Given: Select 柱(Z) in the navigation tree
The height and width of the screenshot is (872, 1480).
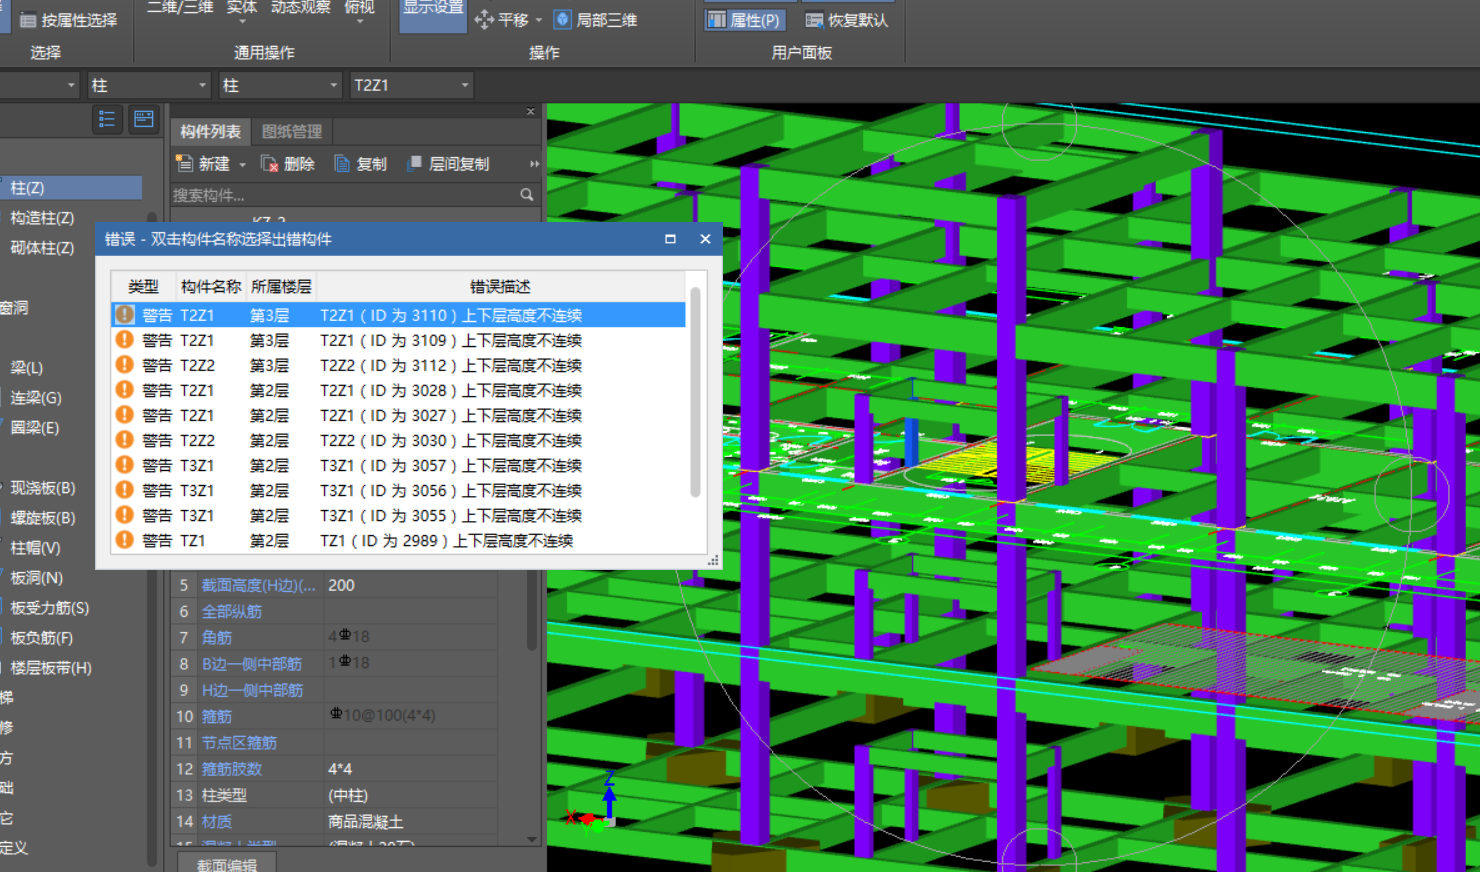Looking at the screenshot, I should [x=70, y=188].
